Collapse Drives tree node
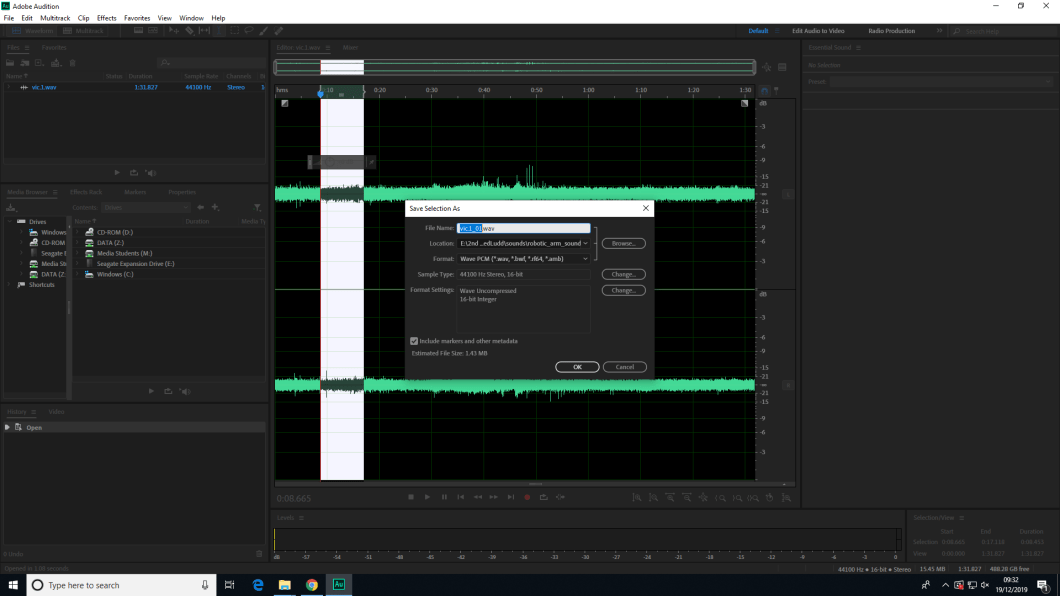This screenshot has height=596, width=1060. click(x=9, y=222)
